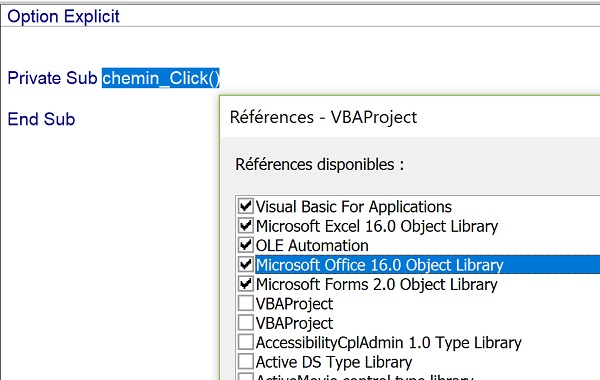
Task: Select Active DS Type Library entry
Action: (334, 362)
